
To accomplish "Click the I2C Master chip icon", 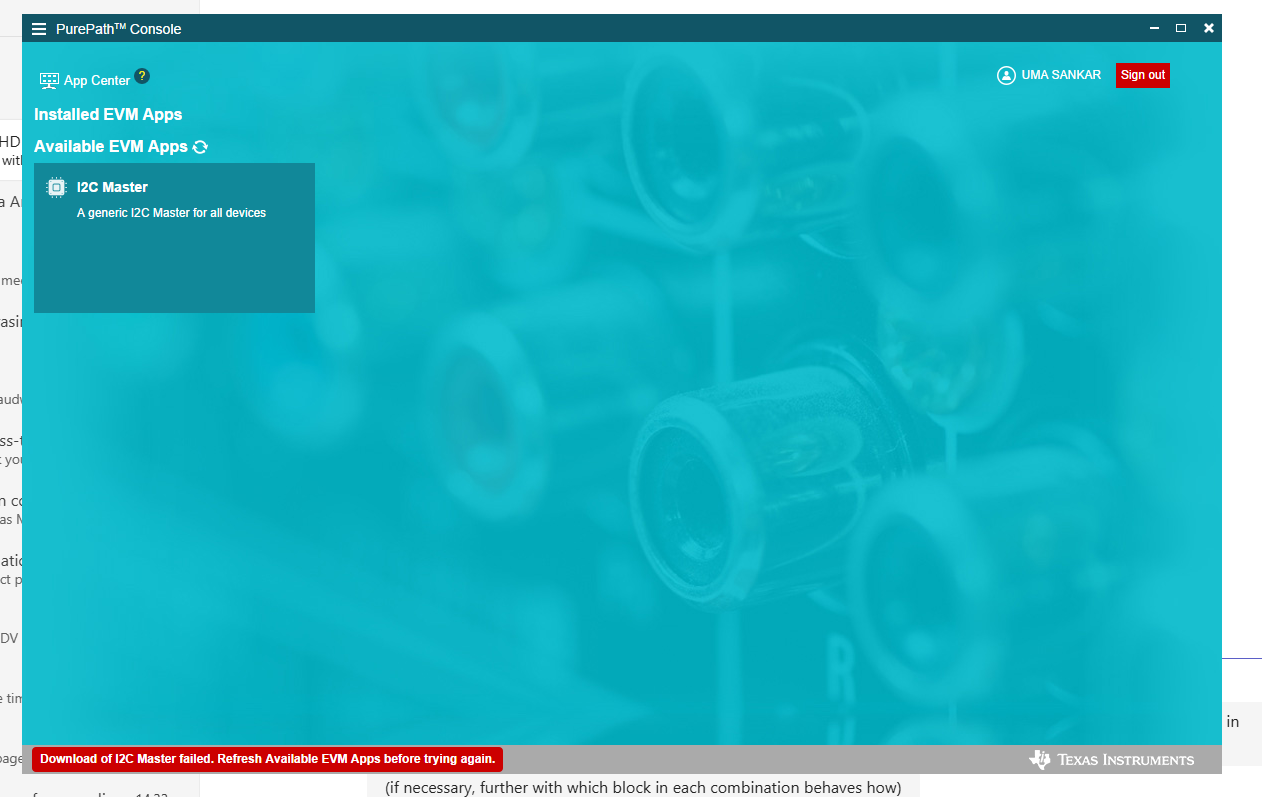I will pyautogui.click(x=57, y=187).
